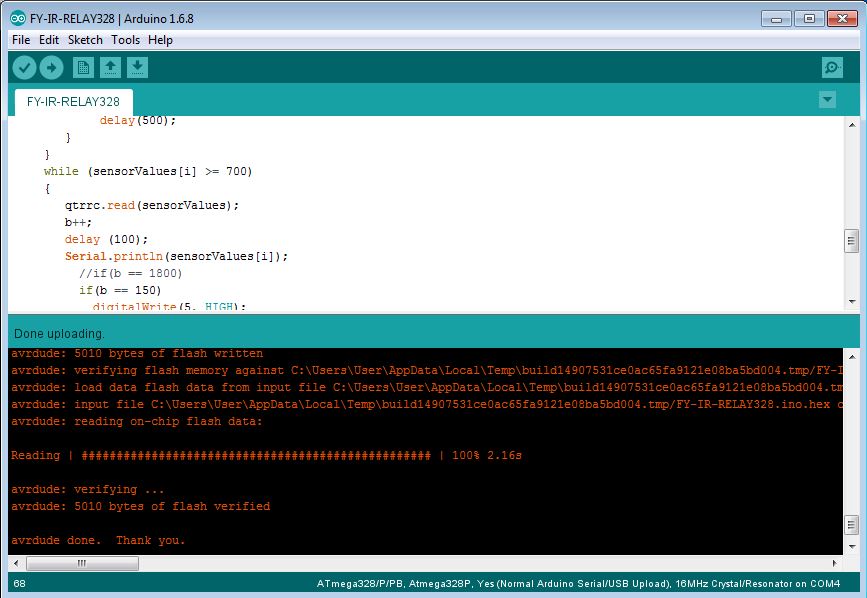Click the 'delay(500);' code line
Screen dimensions: 867x598
(138, 120)
